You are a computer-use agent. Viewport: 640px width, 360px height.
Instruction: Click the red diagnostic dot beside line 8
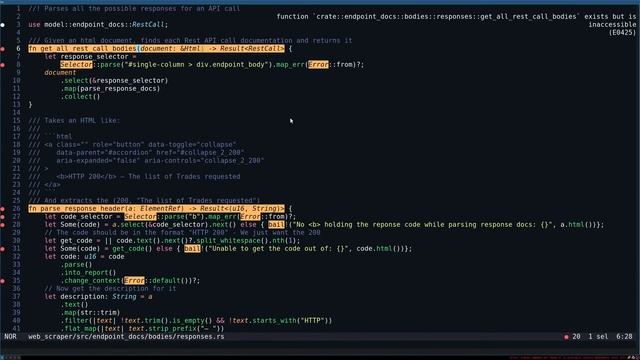click(x=2, y=65)
